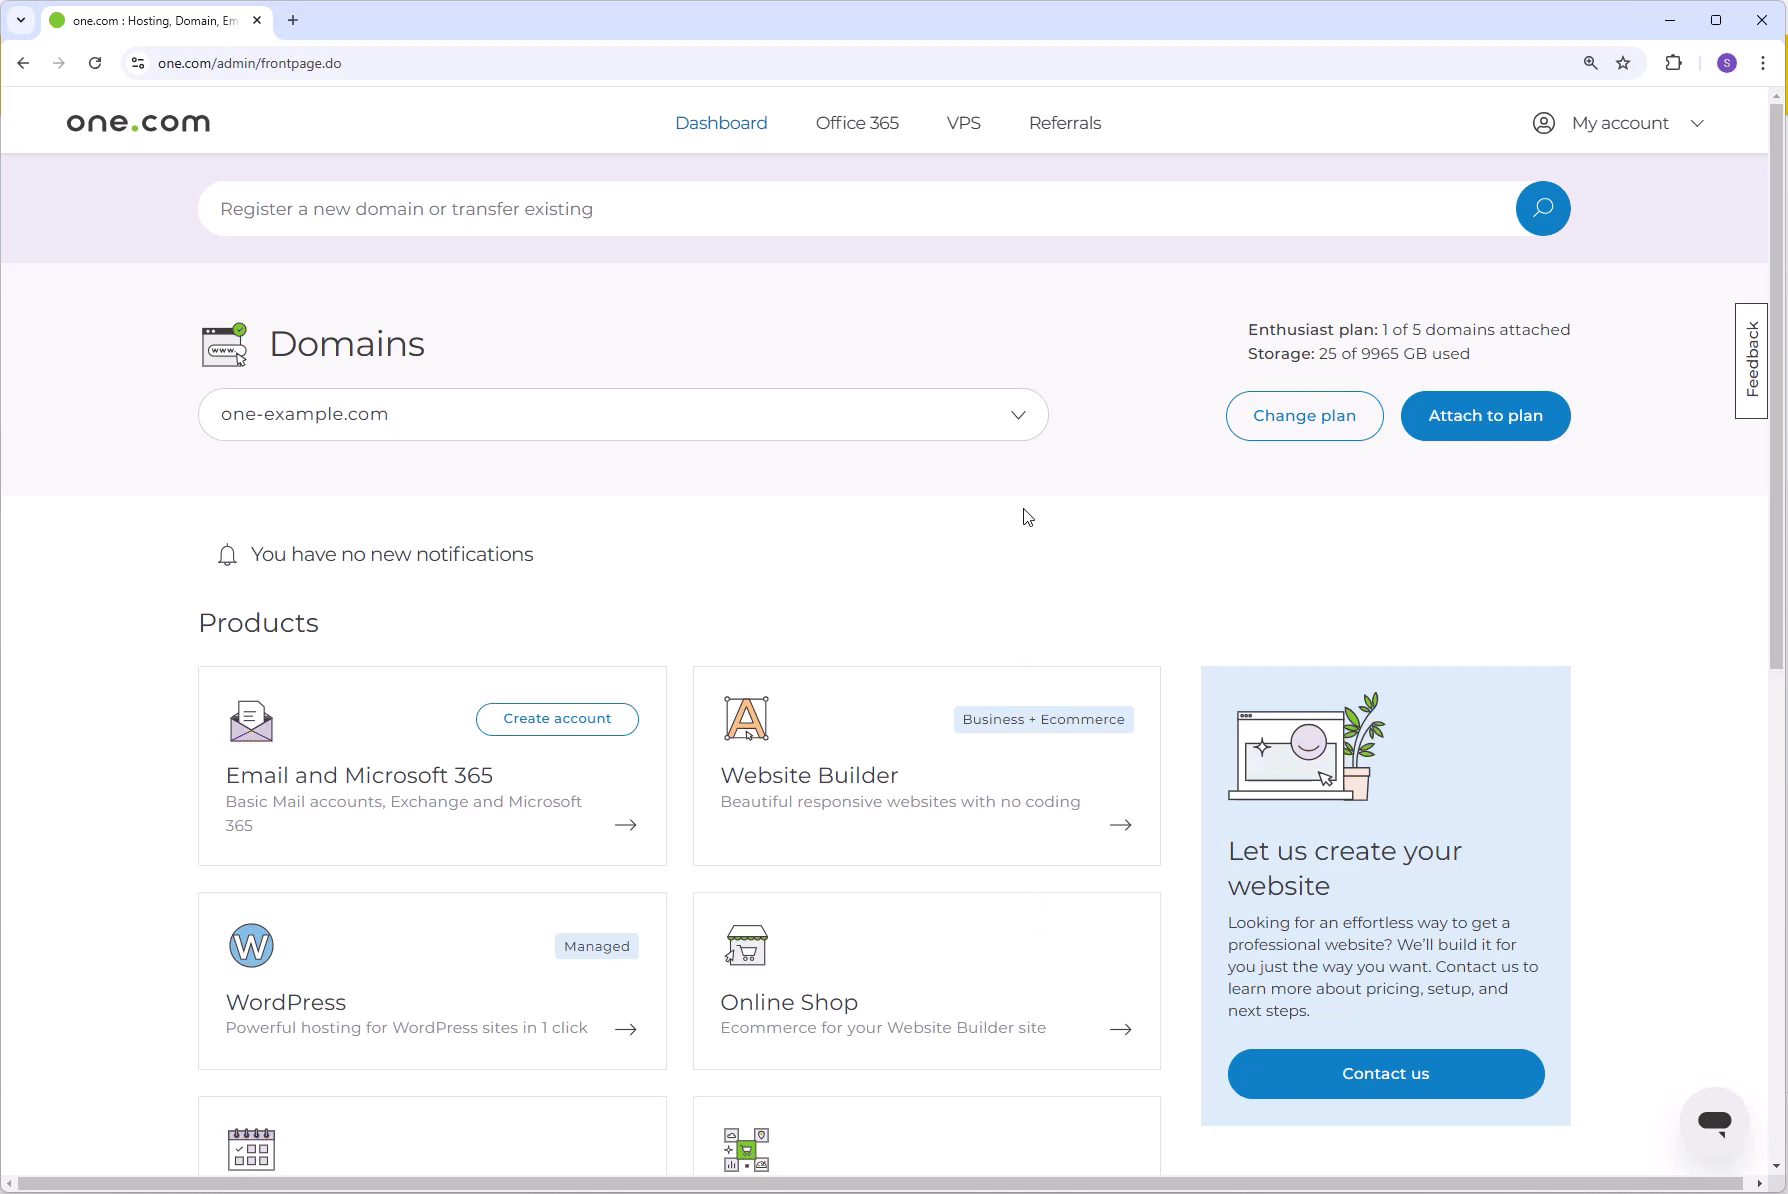Click Create account for Email and Microsoft 365
The width and height of the screenshot is (1788, 1194).
(557, 718)
